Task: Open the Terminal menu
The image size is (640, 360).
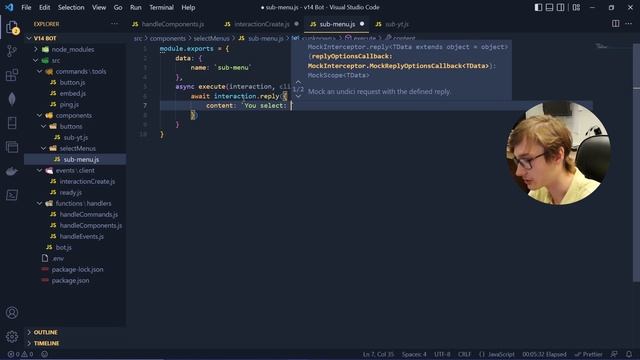Action: click(161, 7)
